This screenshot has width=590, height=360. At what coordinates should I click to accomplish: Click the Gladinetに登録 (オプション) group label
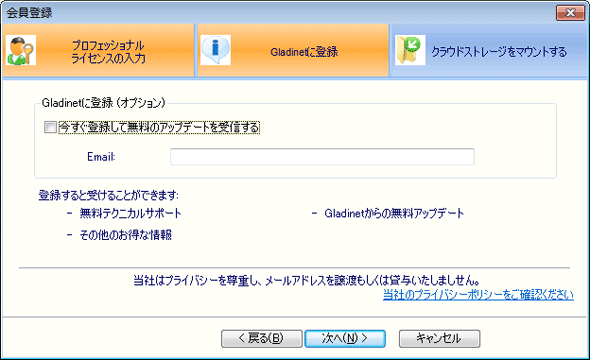click(103, 103)
